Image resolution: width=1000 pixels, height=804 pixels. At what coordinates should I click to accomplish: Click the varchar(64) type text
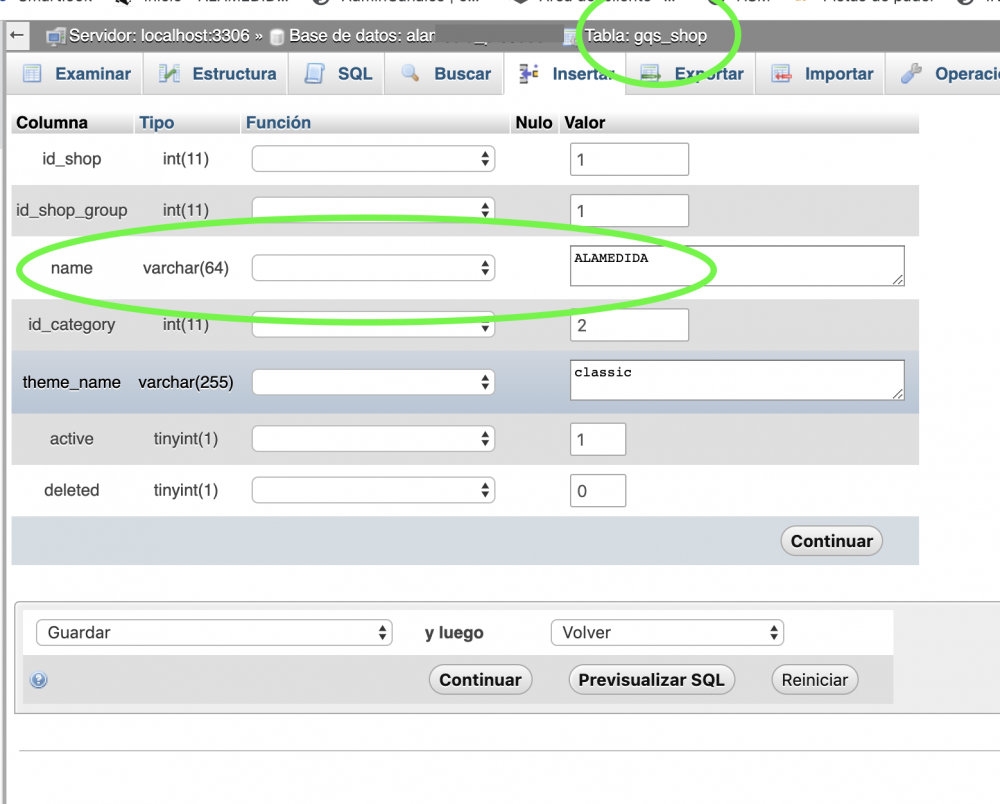pyautogui.click(x=186, y=268)
